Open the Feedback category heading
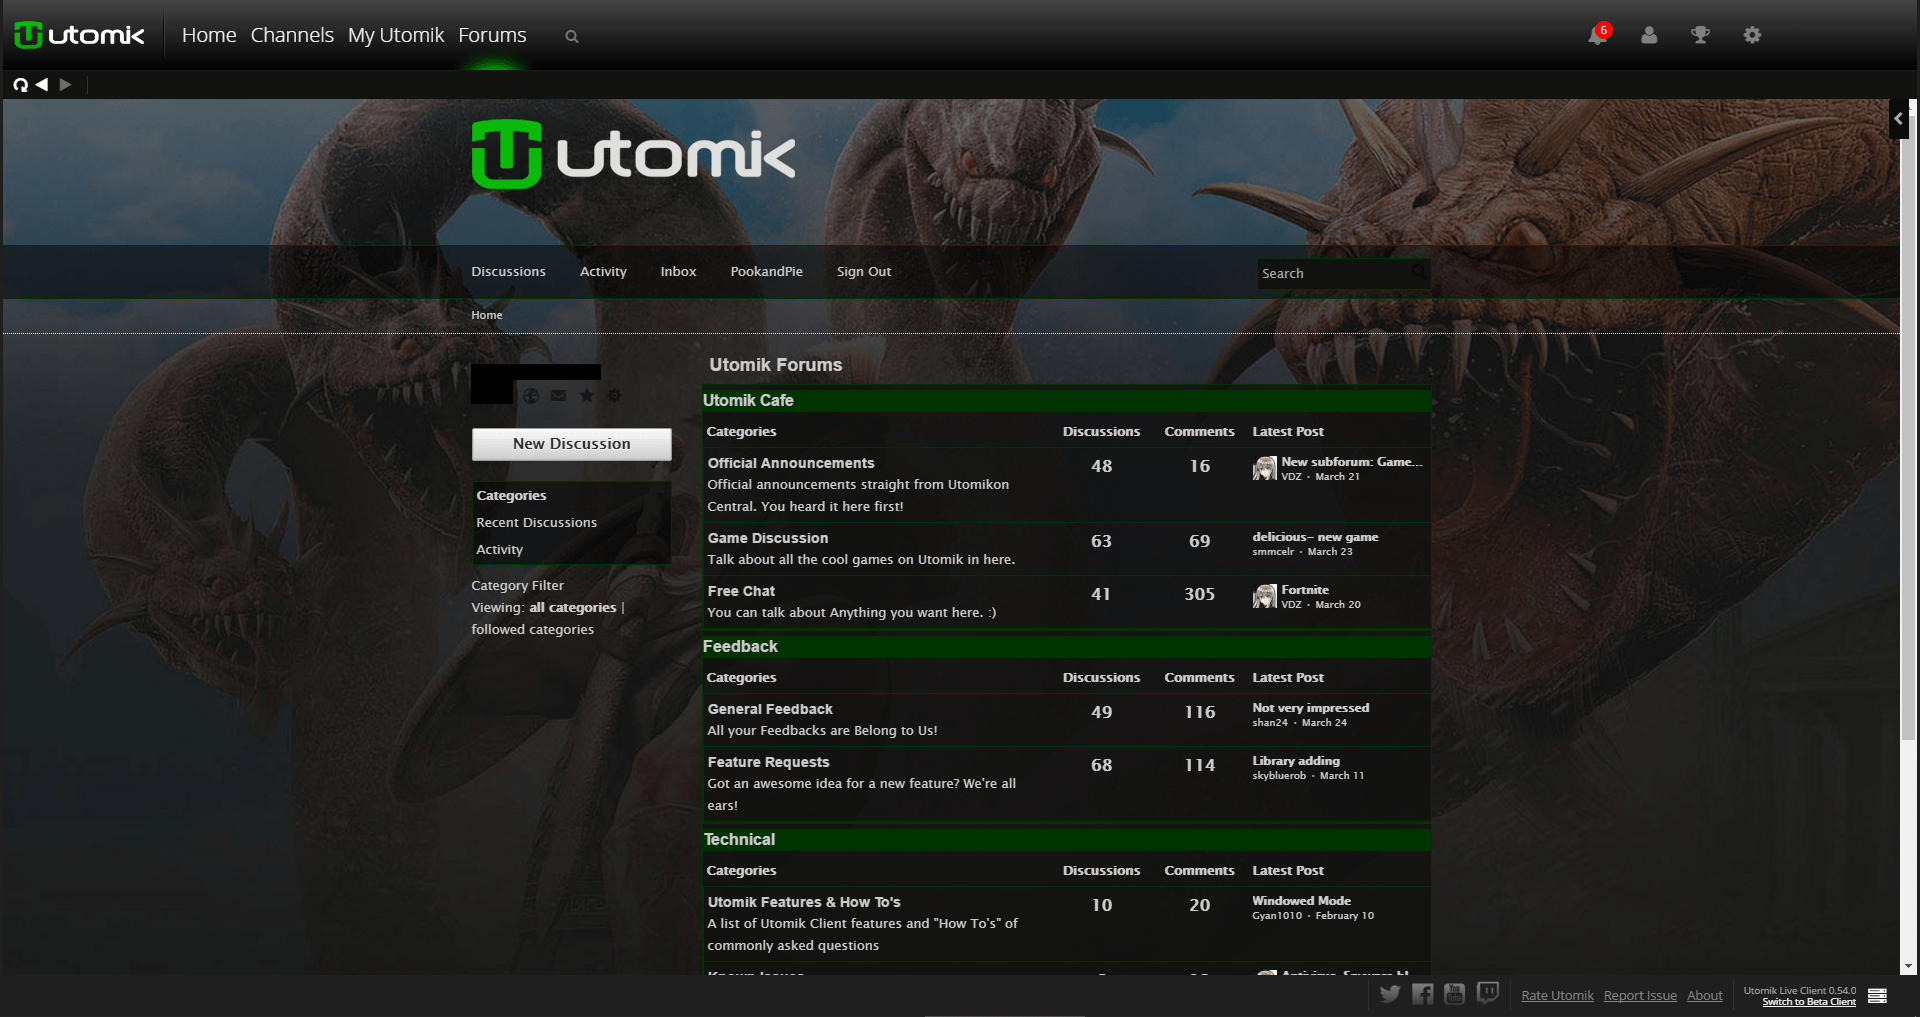Screen dimensions: 1920x1017 (740, 646)
